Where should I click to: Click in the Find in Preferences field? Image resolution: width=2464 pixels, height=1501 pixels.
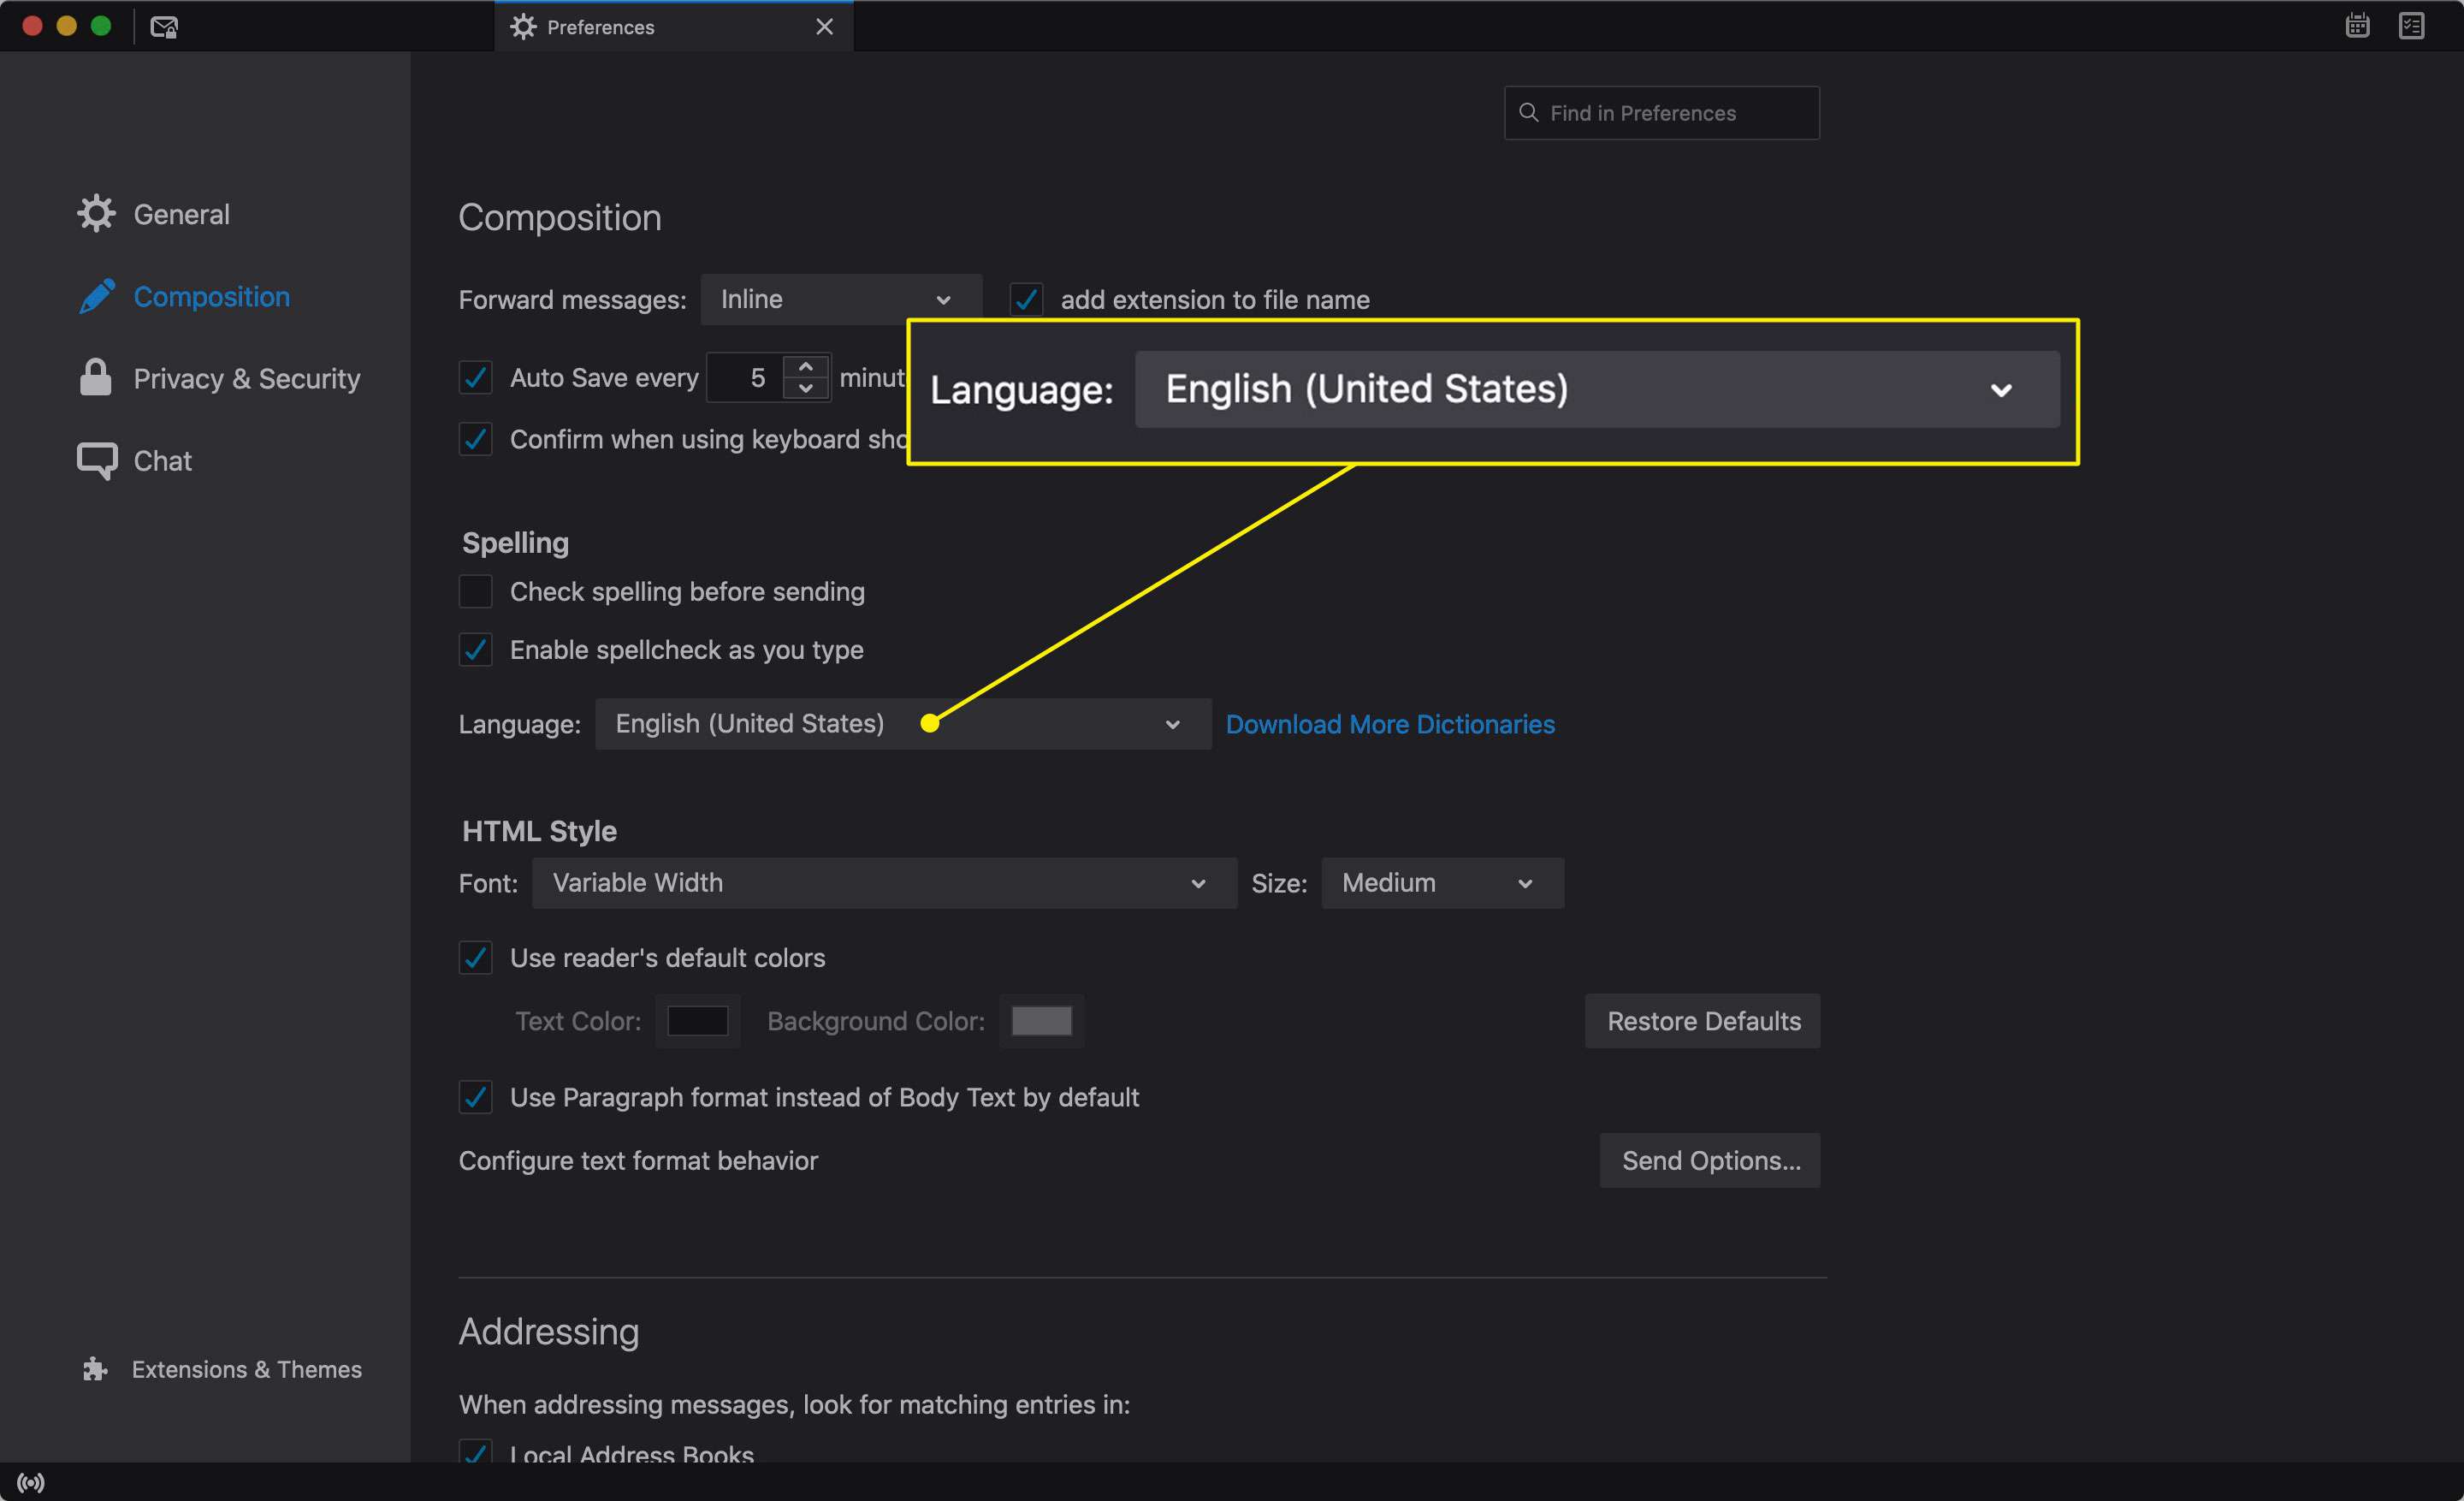[1661, 113]
